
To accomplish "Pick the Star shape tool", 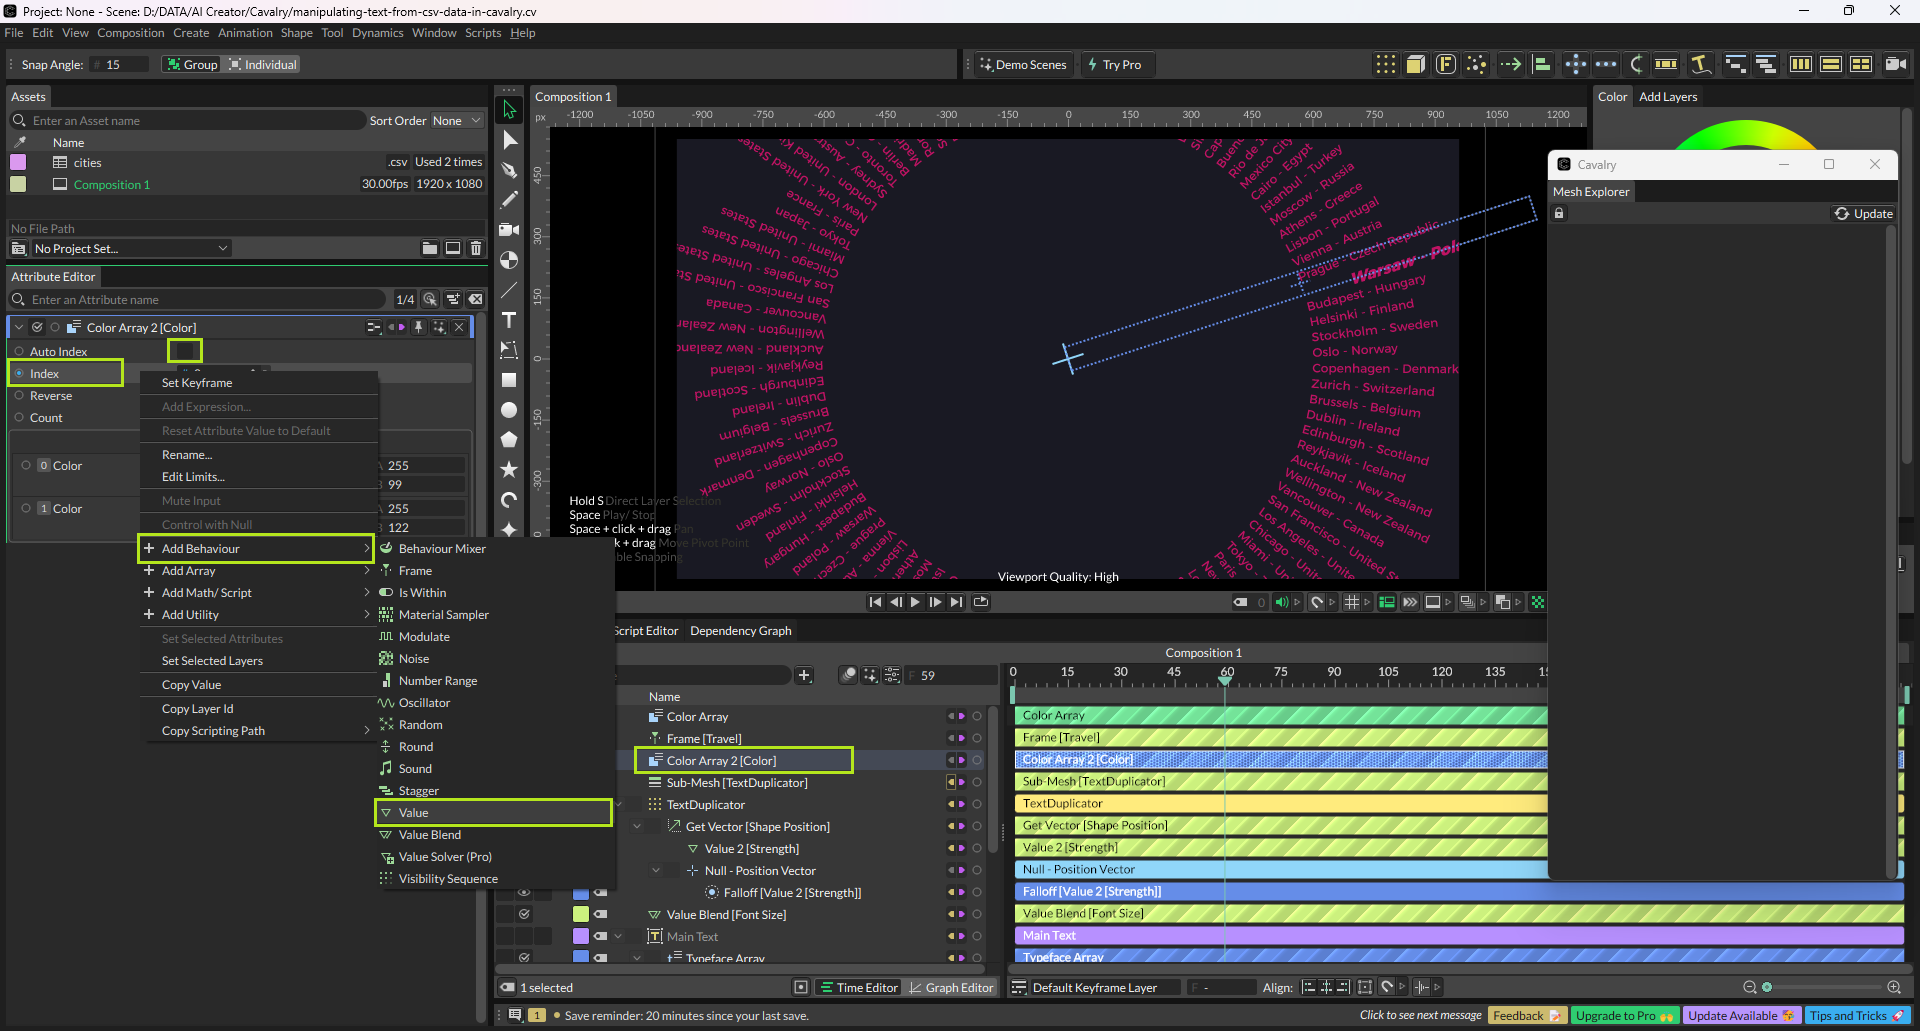I will [x=509, y=469].
